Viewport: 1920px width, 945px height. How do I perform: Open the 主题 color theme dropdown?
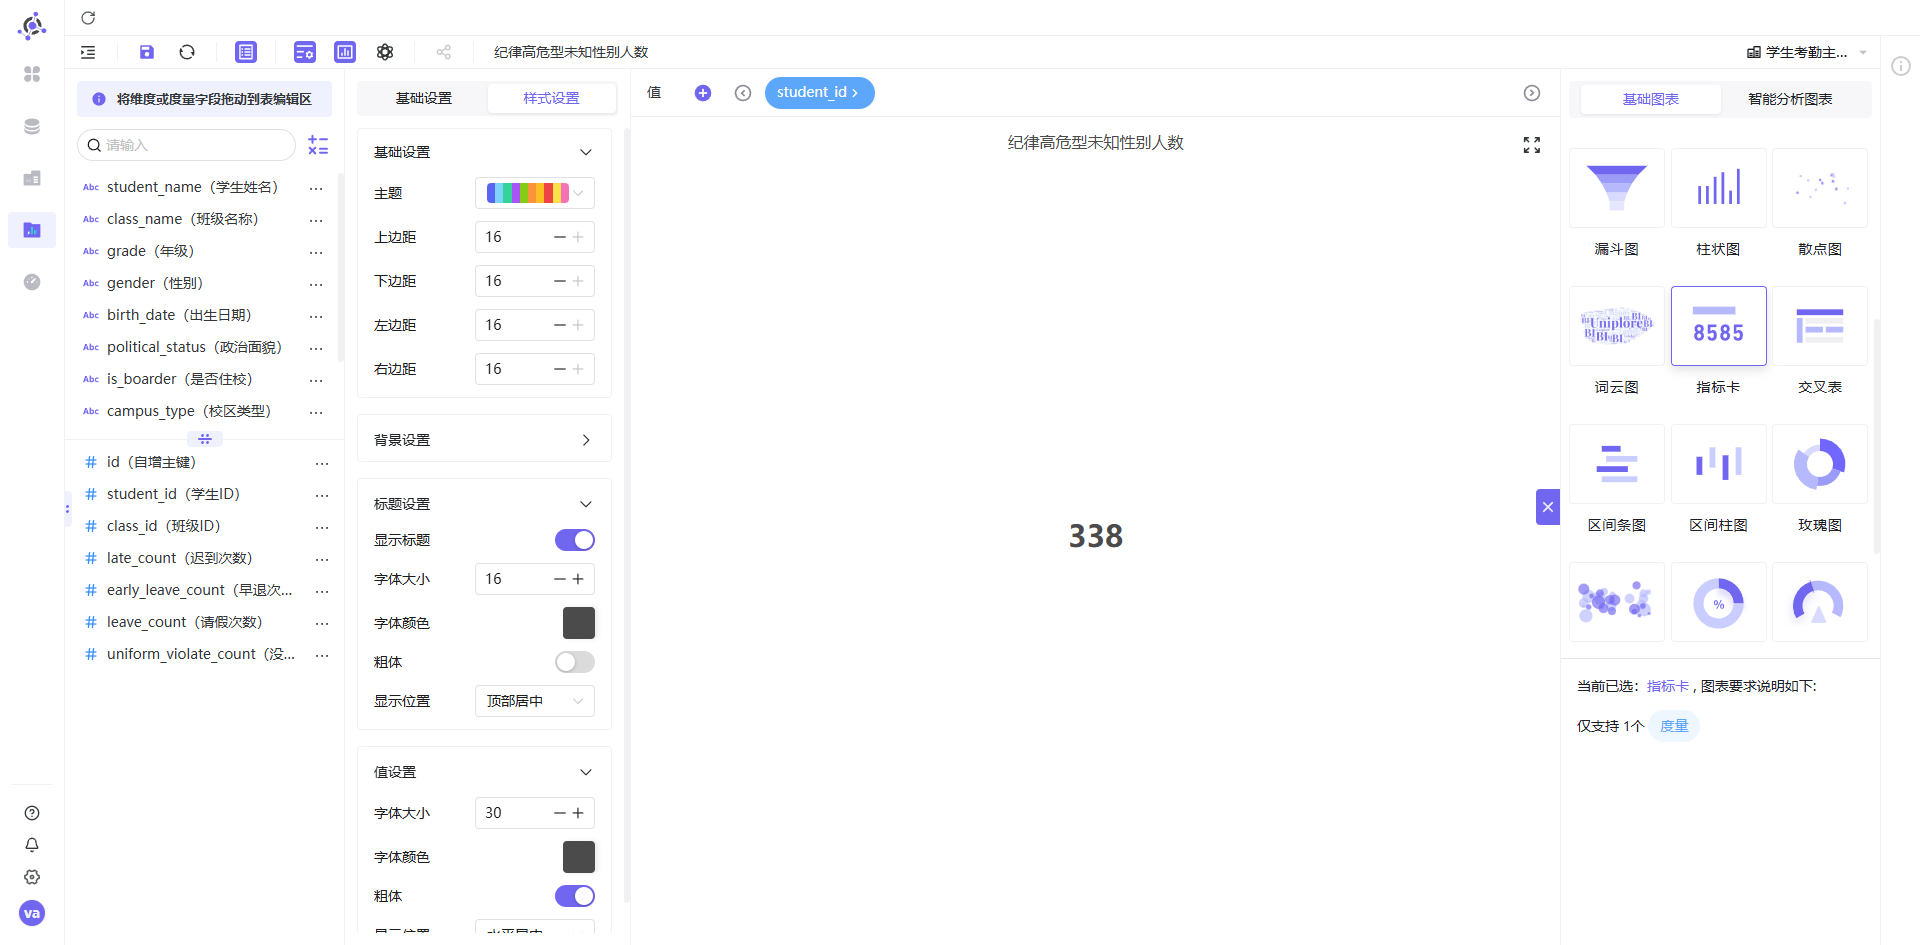535,193
